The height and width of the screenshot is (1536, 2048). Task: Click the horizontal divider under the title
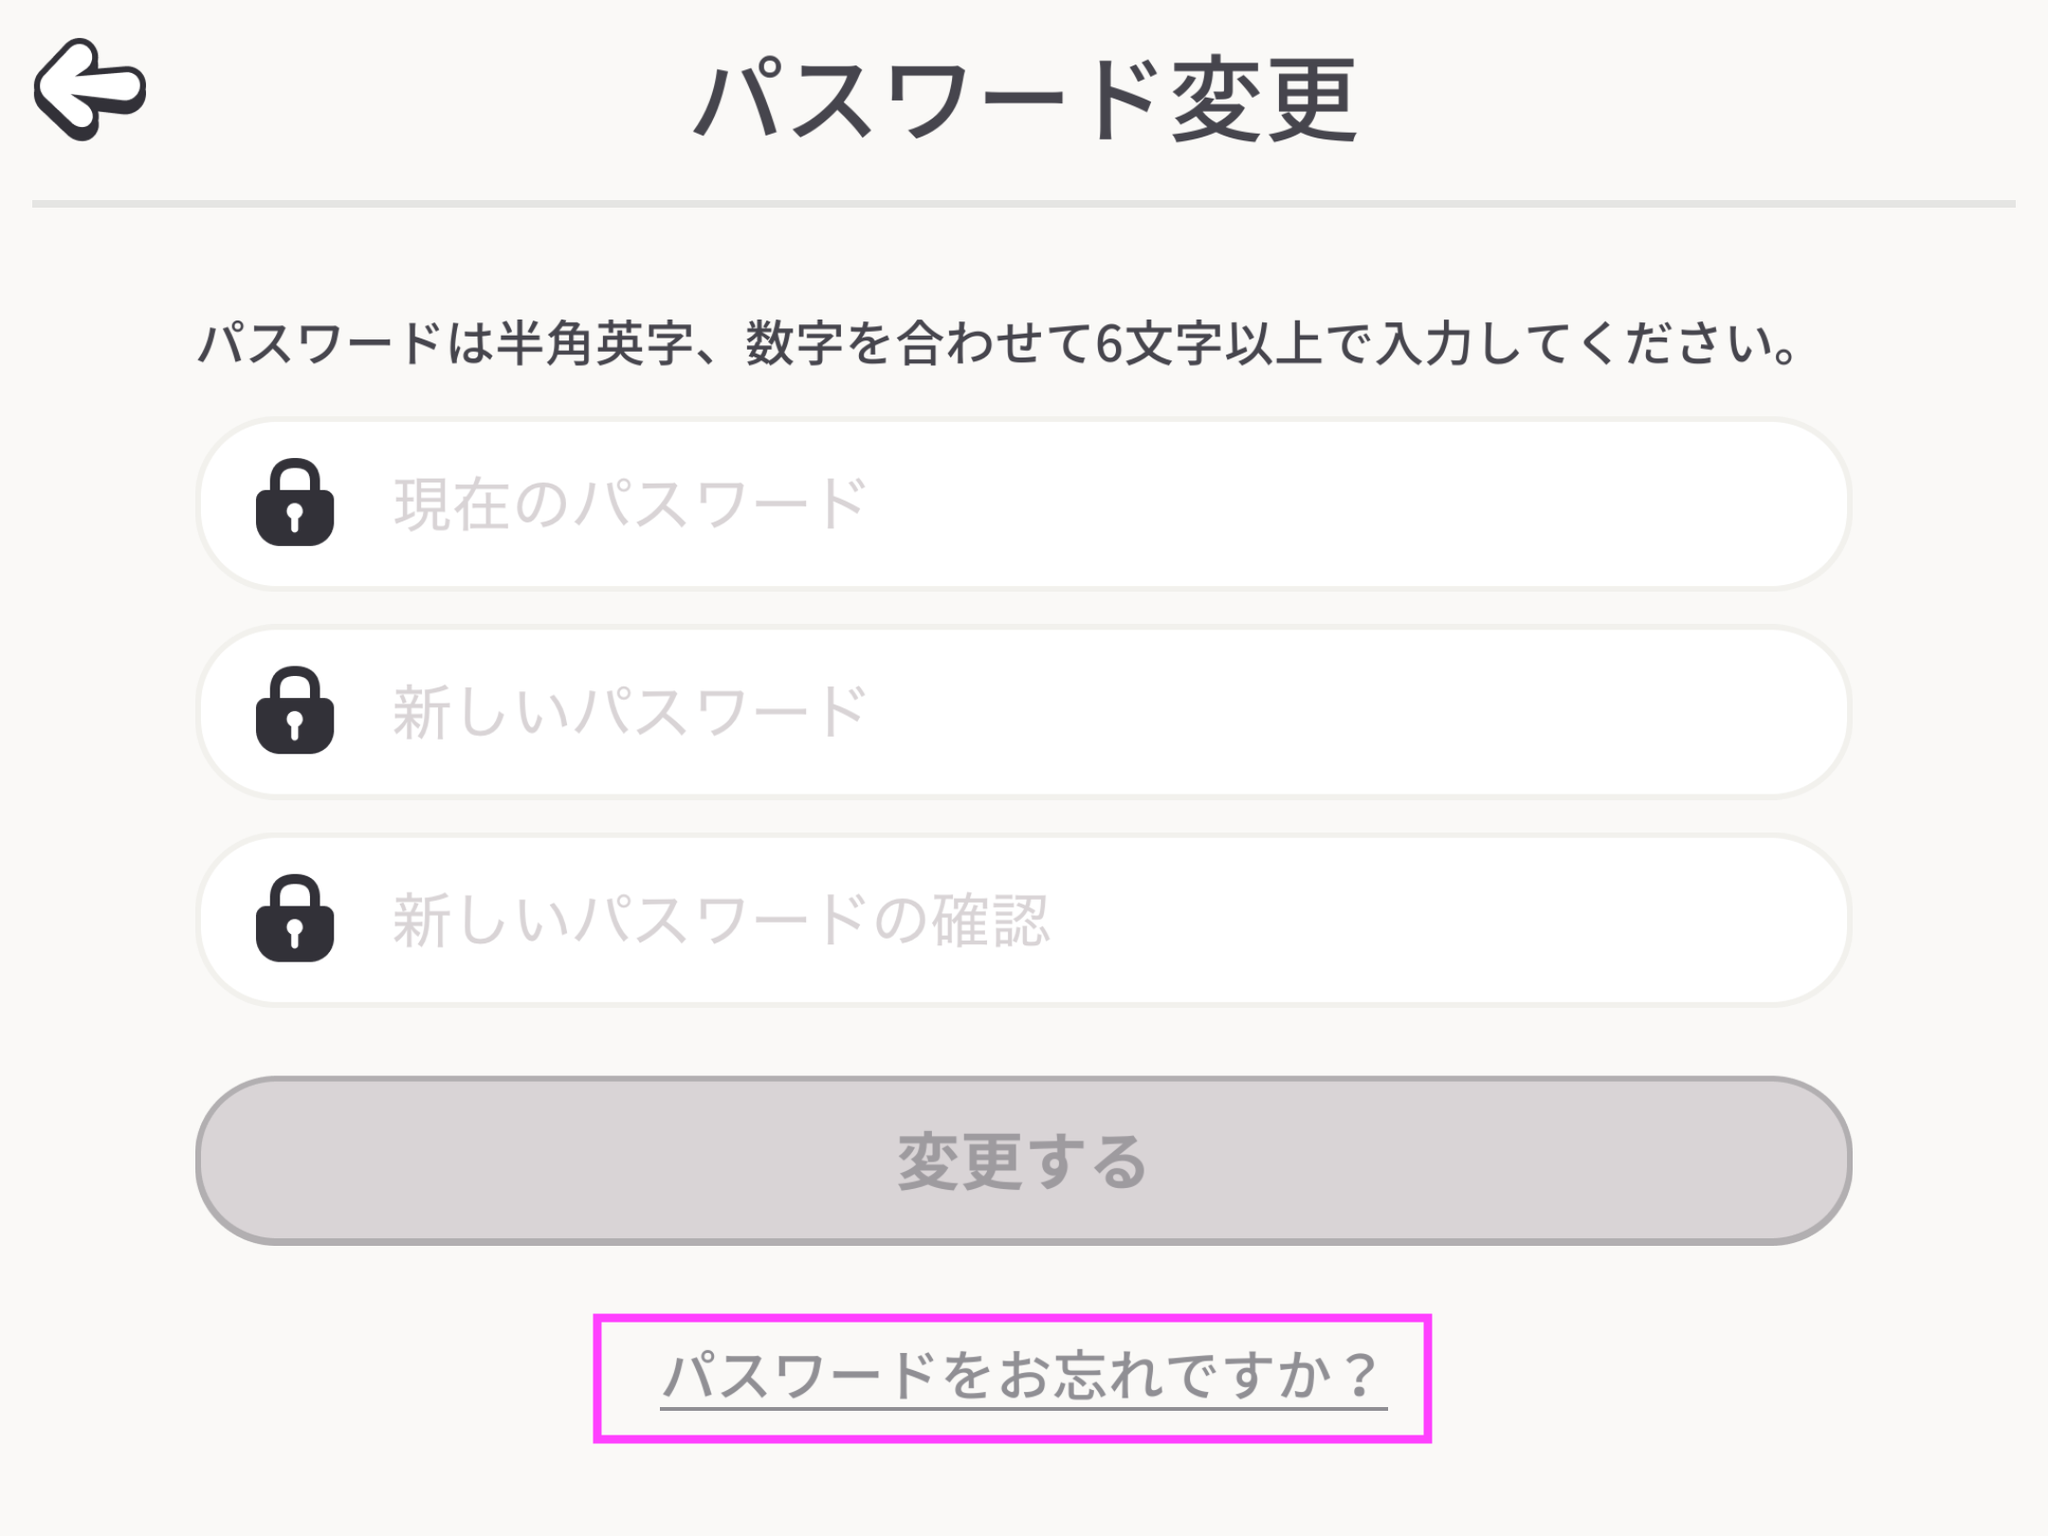tap(1024, 204)
